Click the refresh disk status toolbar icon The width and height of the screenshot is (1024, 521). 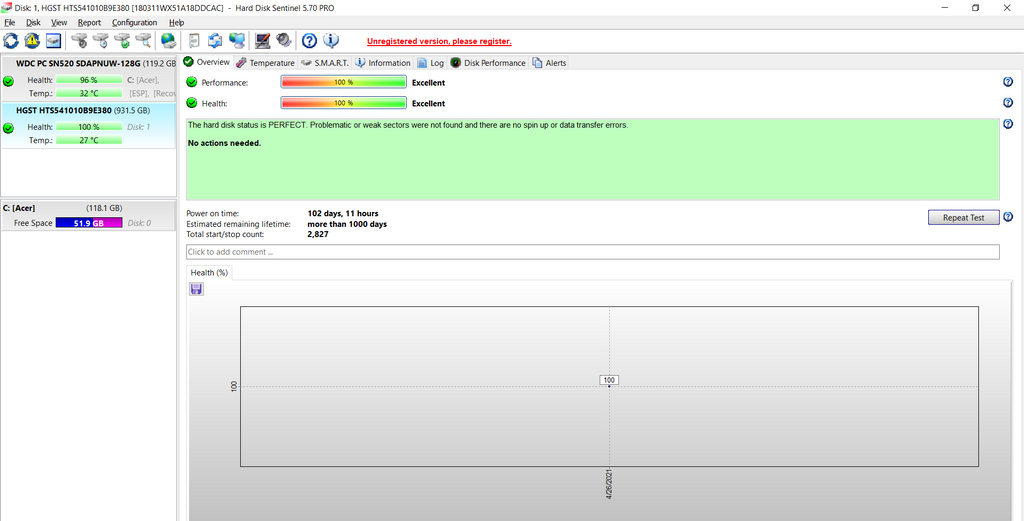tap(11, 41)
